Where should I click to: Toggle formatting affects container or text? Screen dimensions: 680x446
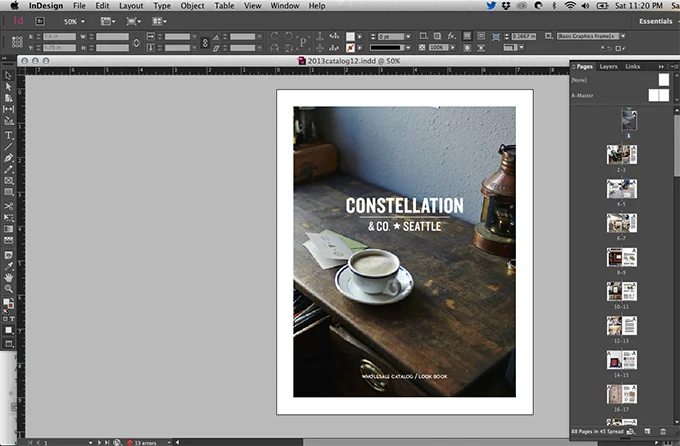point(8,319)
